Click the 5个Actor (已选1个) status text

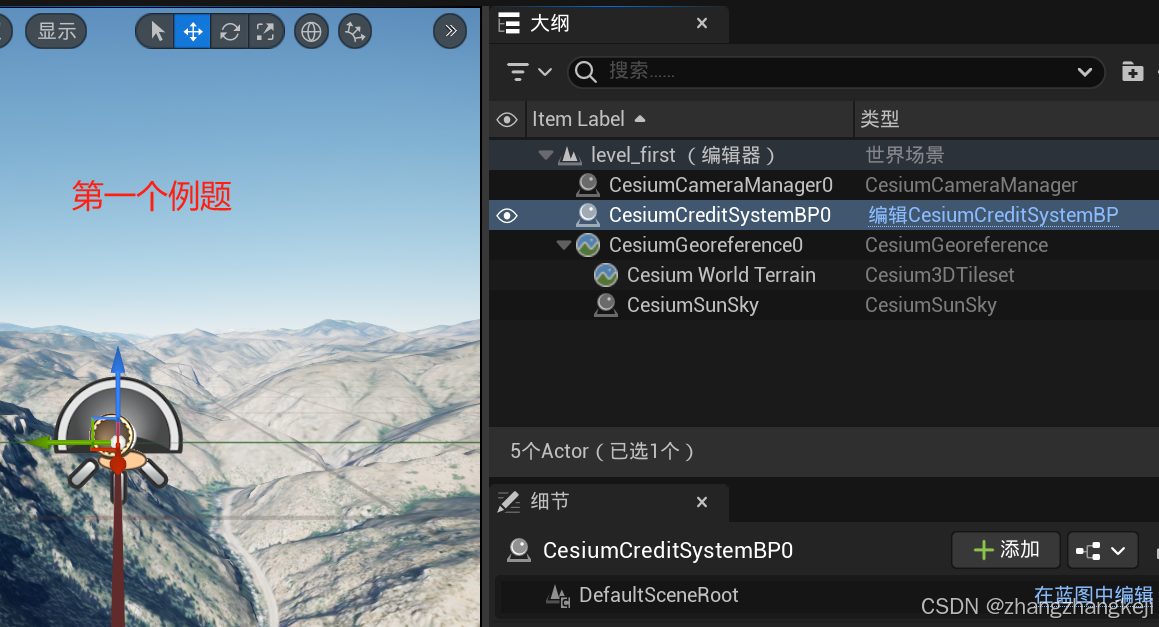click(602, 451)
